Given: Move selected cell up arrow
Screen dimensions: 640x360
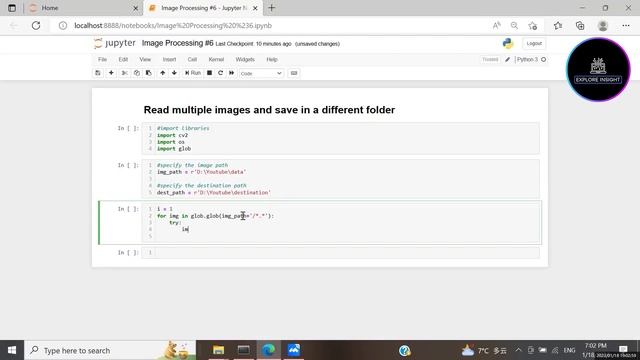Looking at the screenshot, I should point(162,73).
